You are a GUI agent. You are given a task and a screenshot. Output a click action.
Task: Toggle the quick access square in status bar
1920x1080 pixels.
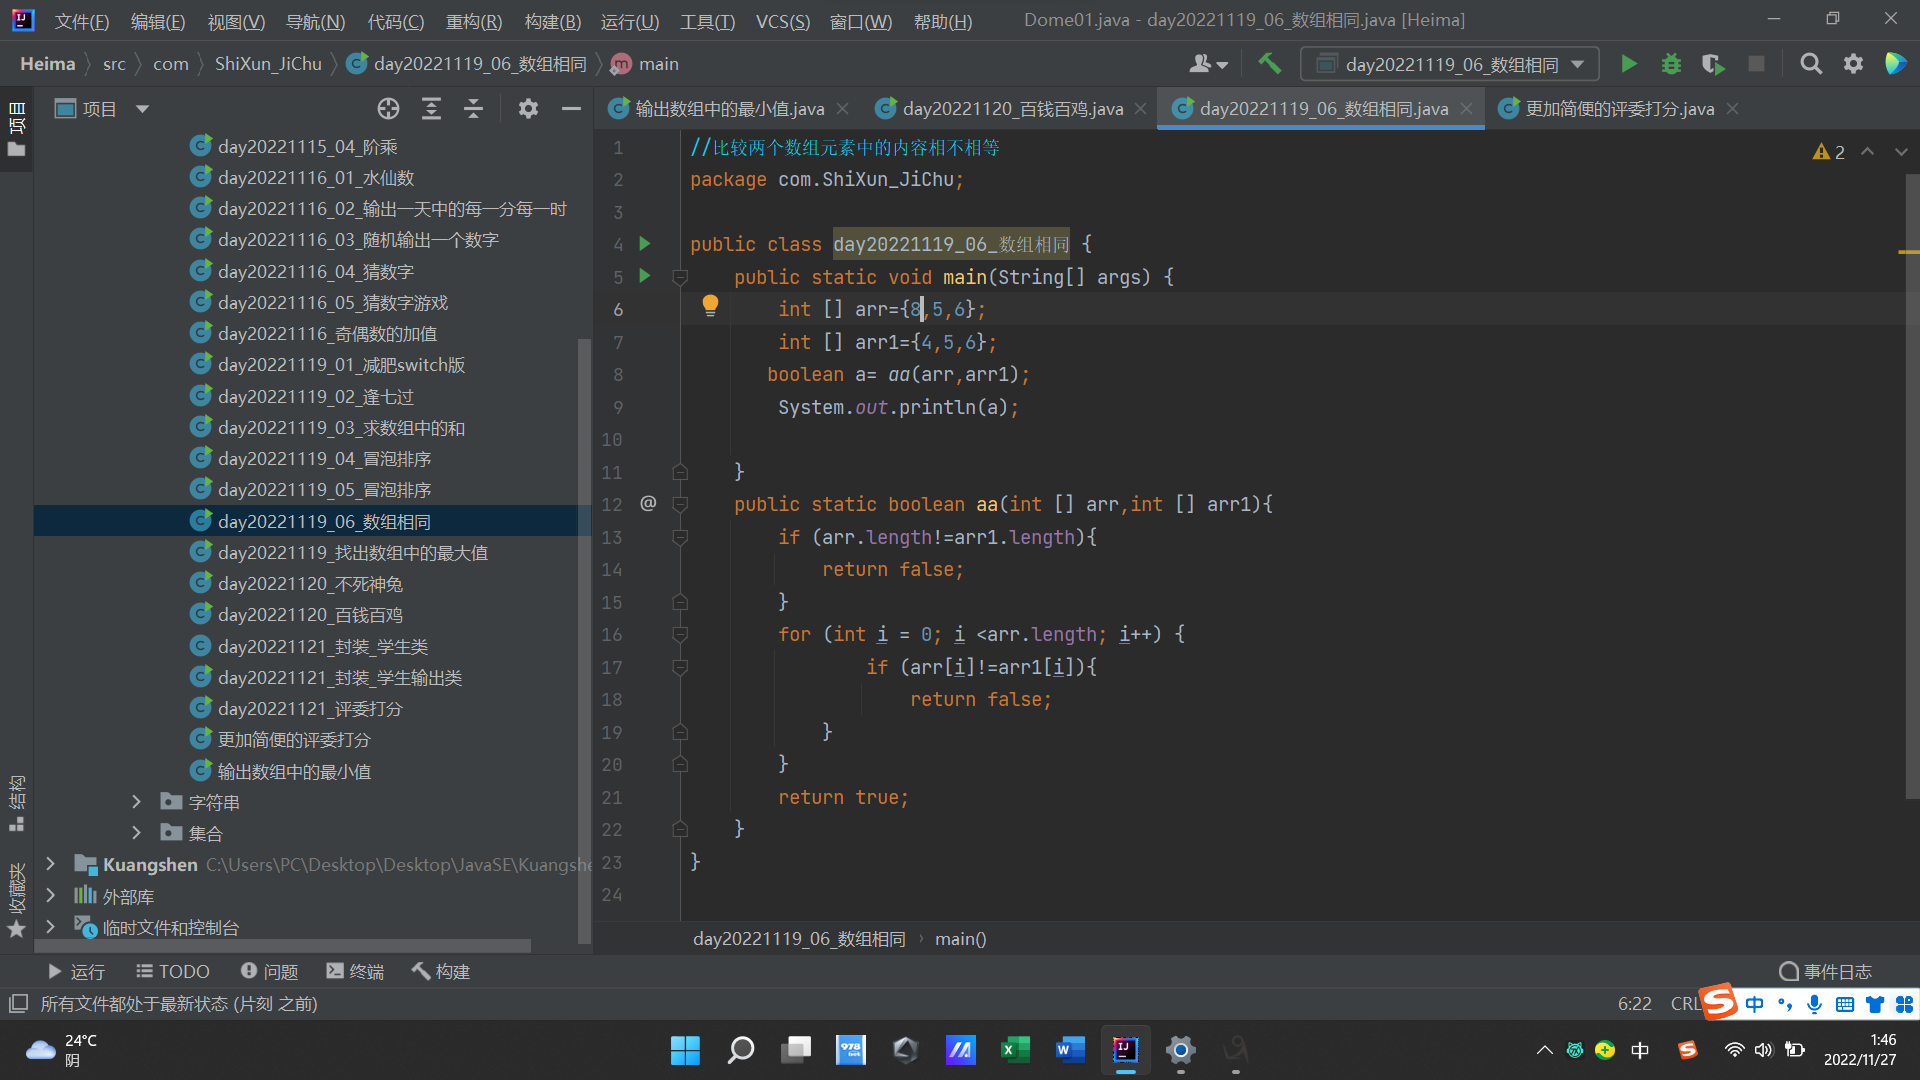tap(18, 1003)
